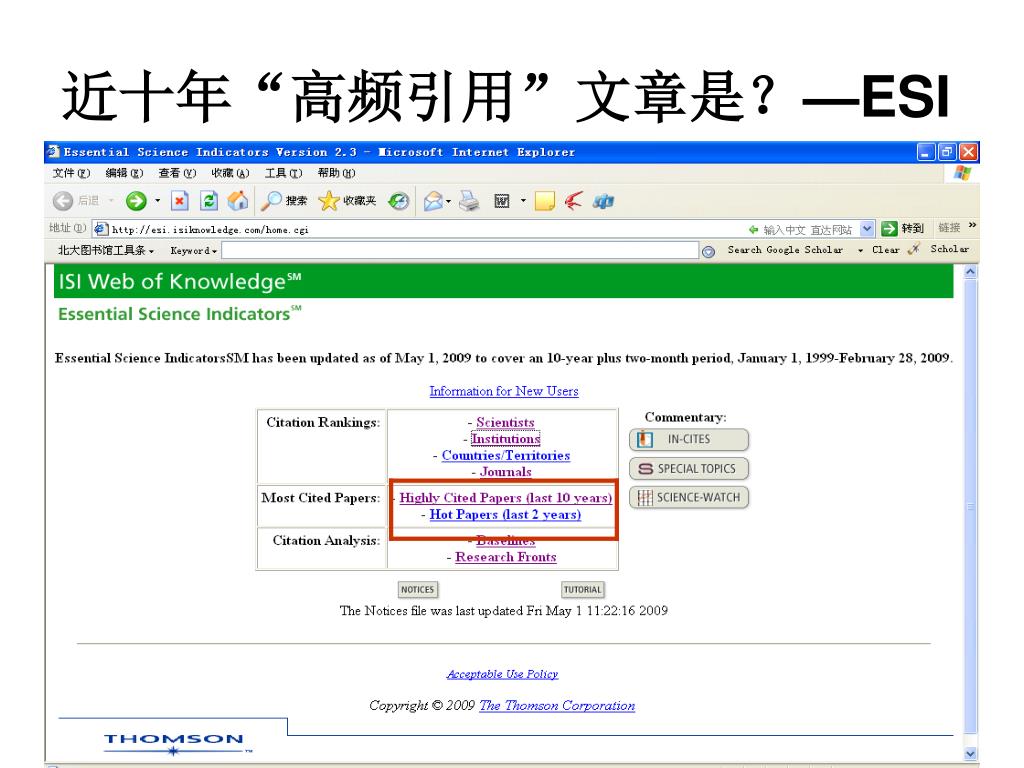Click the Back arrow button in IE toolbar
Screen dimensions: 1024x768
click(63, 201)
